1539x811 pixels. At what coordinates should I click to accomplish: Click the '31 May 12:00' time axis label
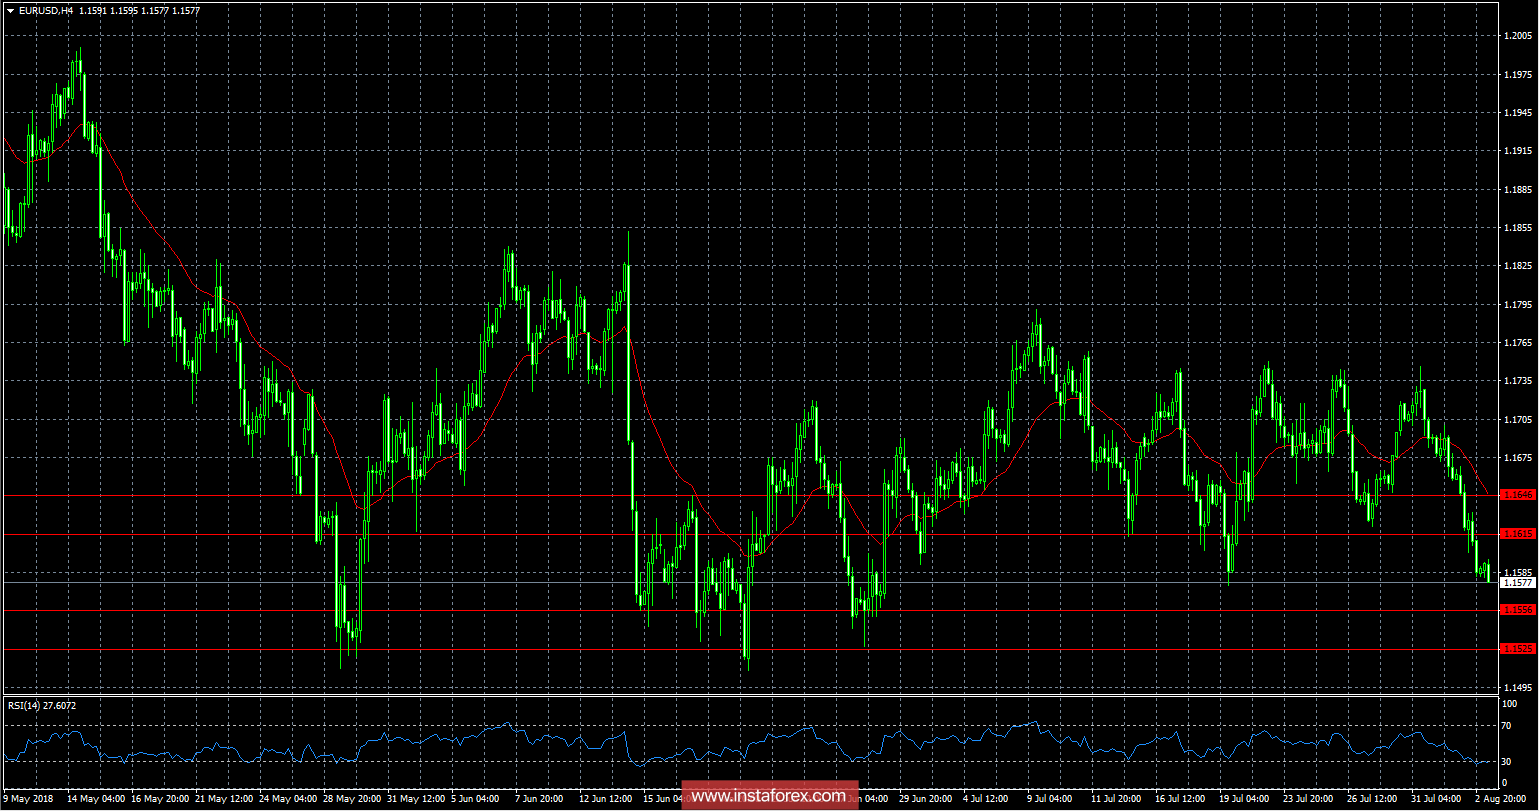click(x=418, y=800)
